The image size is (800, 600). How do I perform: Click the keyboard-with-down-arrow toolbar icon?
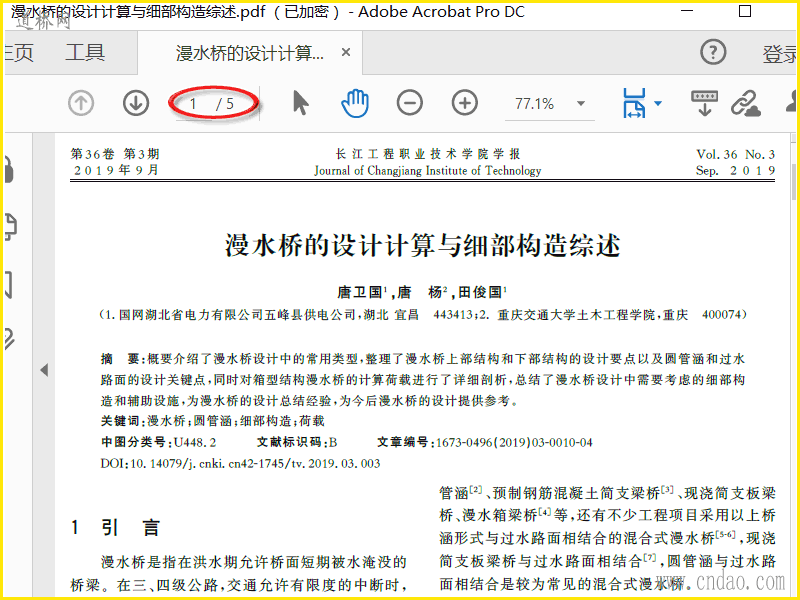pos(705,104)
